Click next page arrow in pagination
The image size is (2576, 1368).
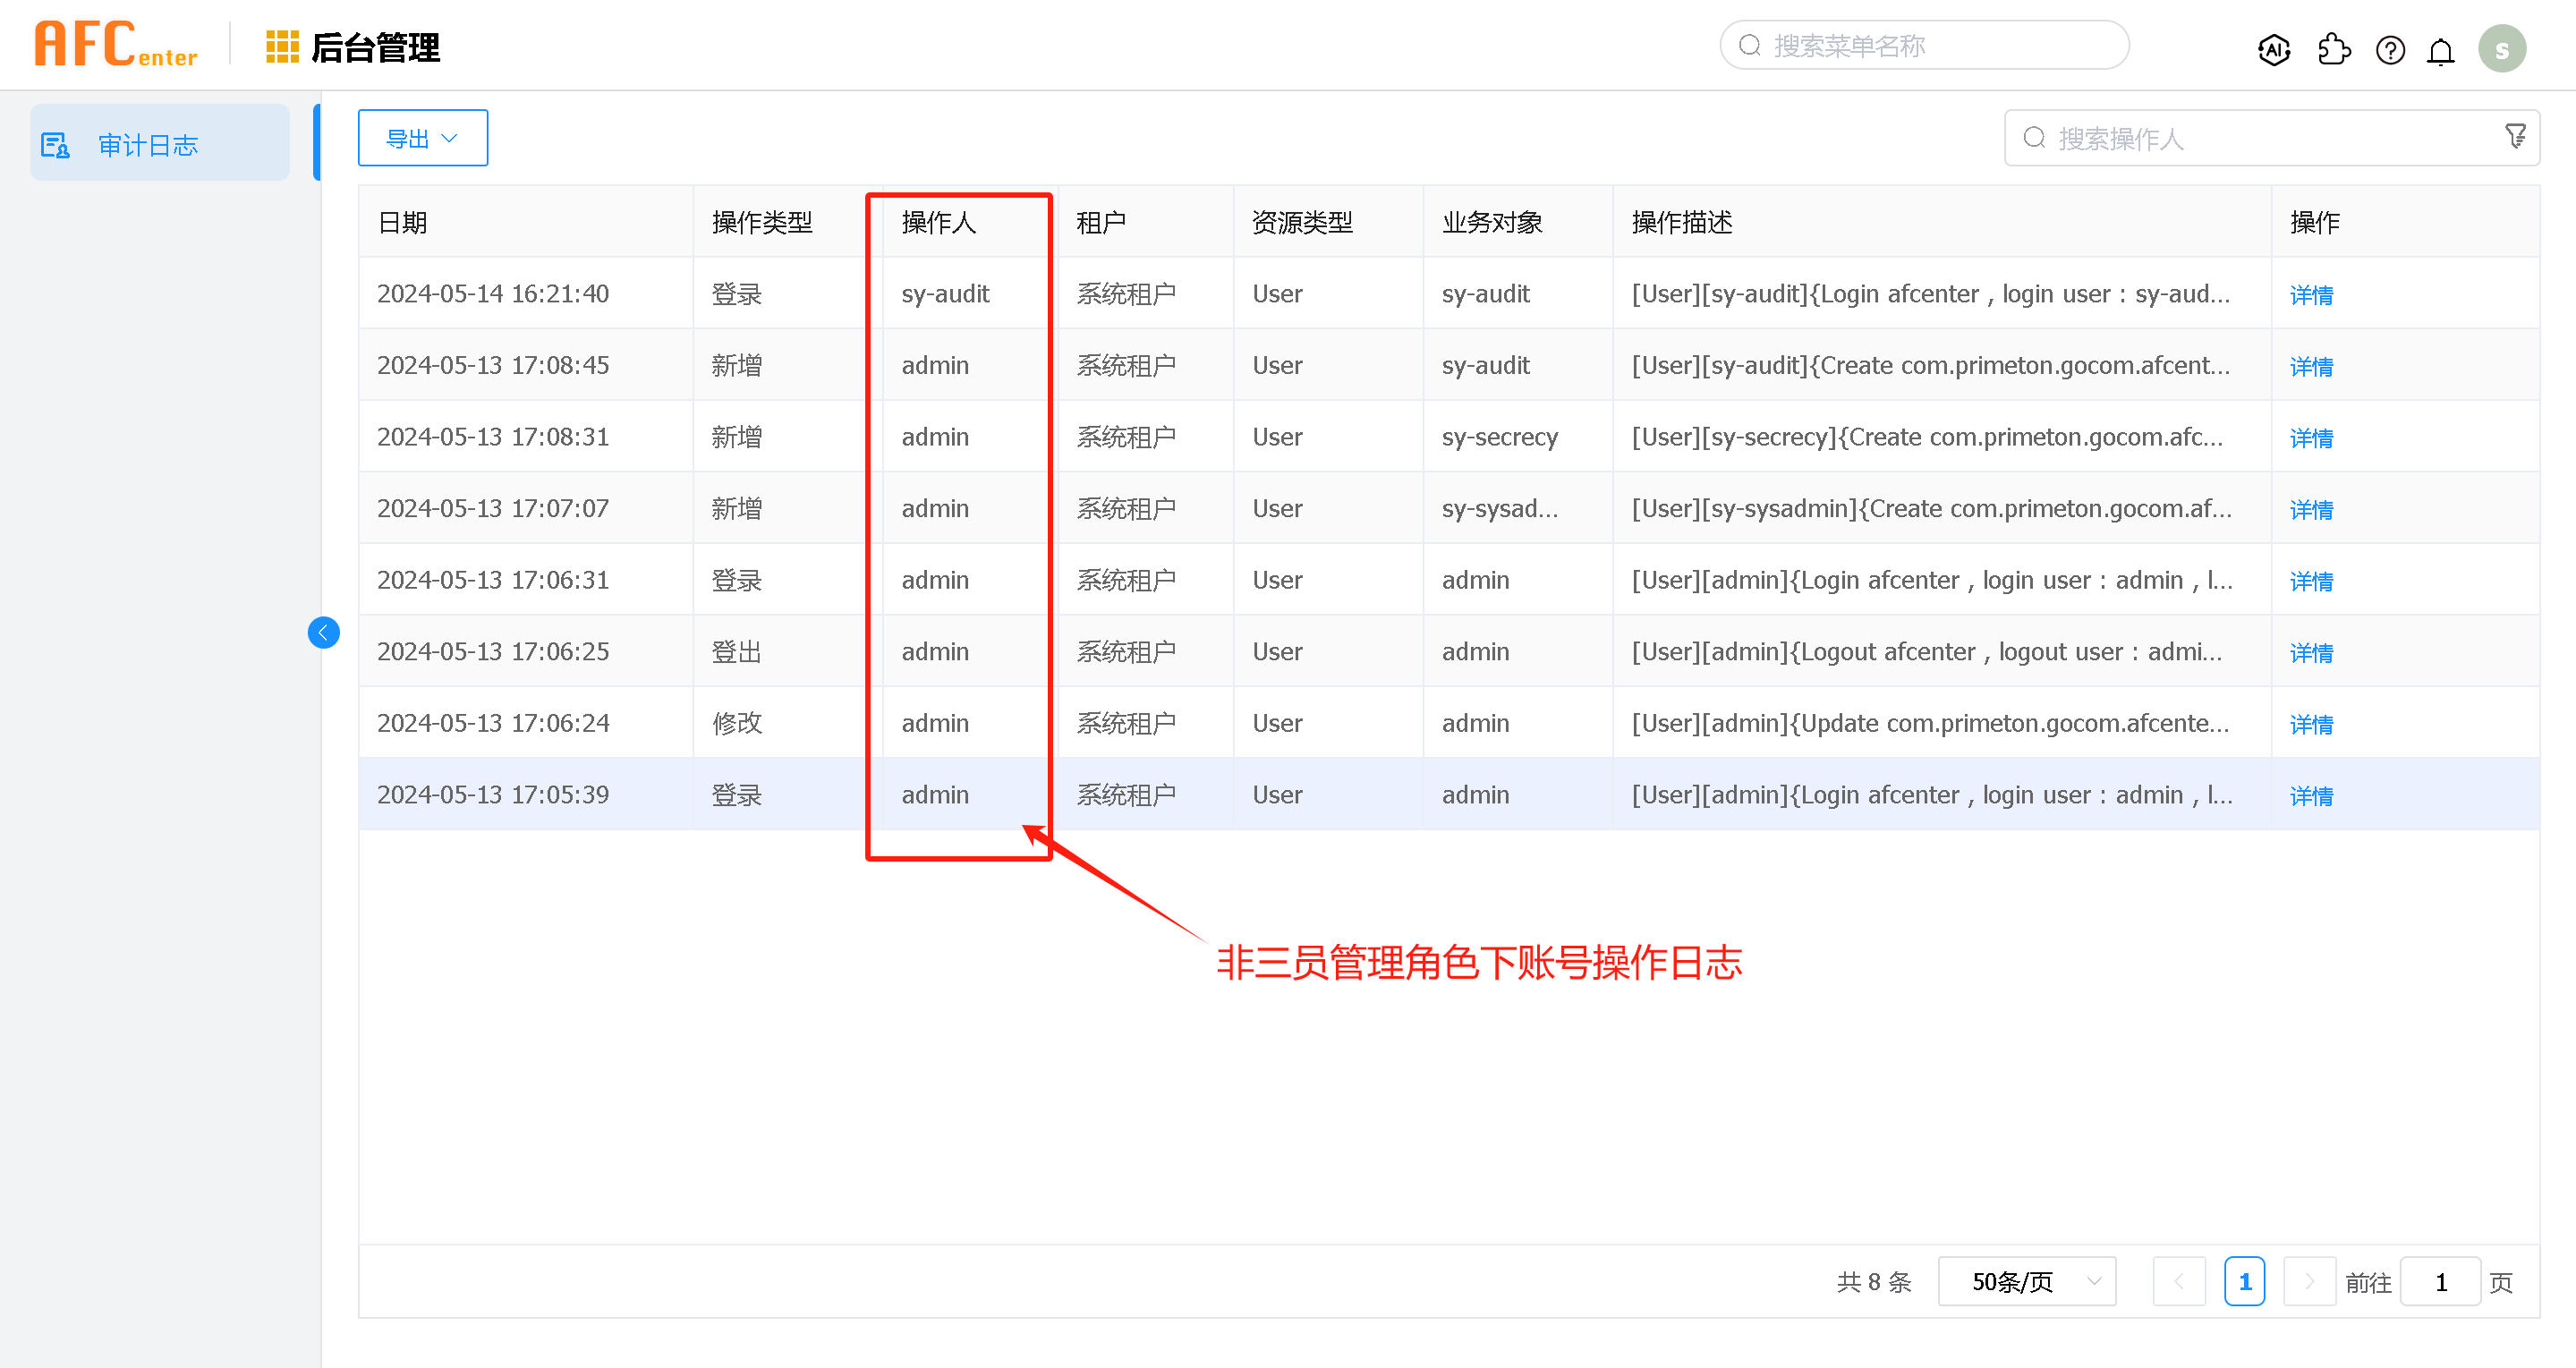click(2309, 1281)
